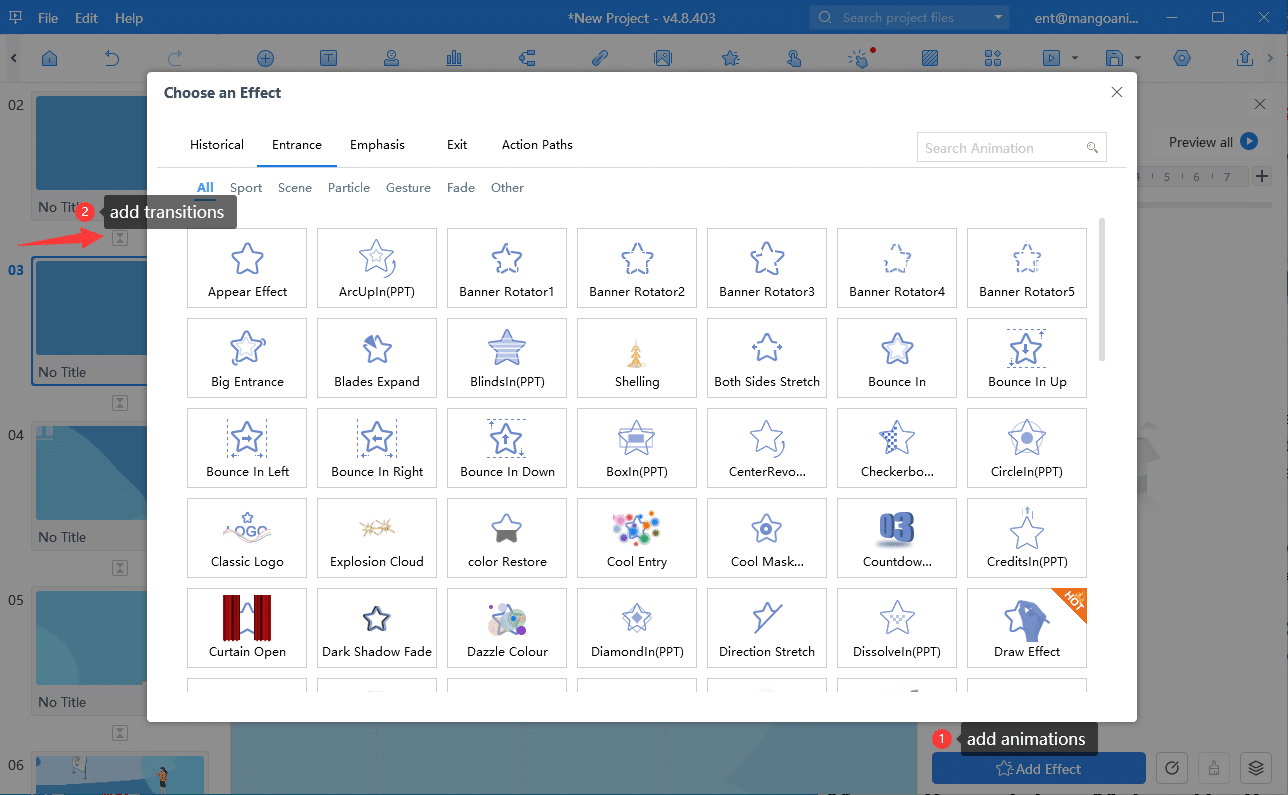Close the Choose an Effect dialog

pos(1117,93)
